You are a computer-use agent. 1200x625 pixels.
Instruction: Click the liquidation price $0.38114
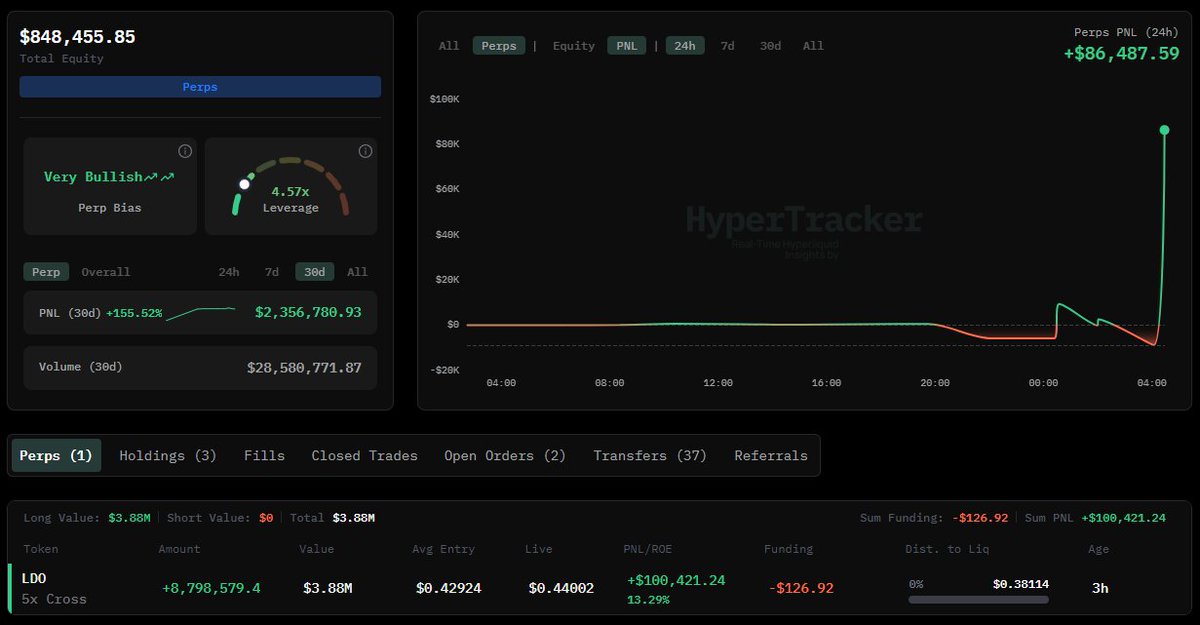tap(1020, 583)
